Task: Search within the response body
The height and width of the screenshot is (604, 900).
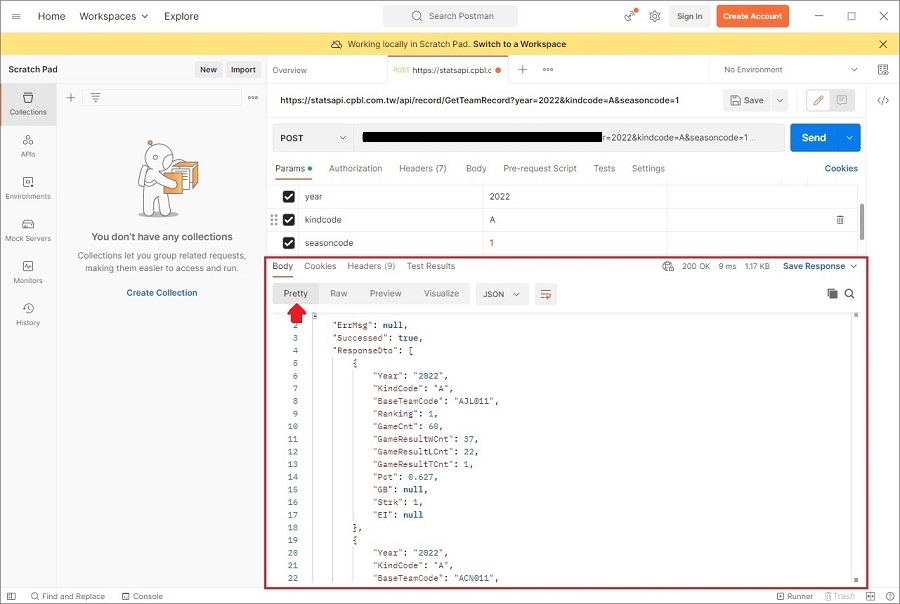Action: (849, 294)
